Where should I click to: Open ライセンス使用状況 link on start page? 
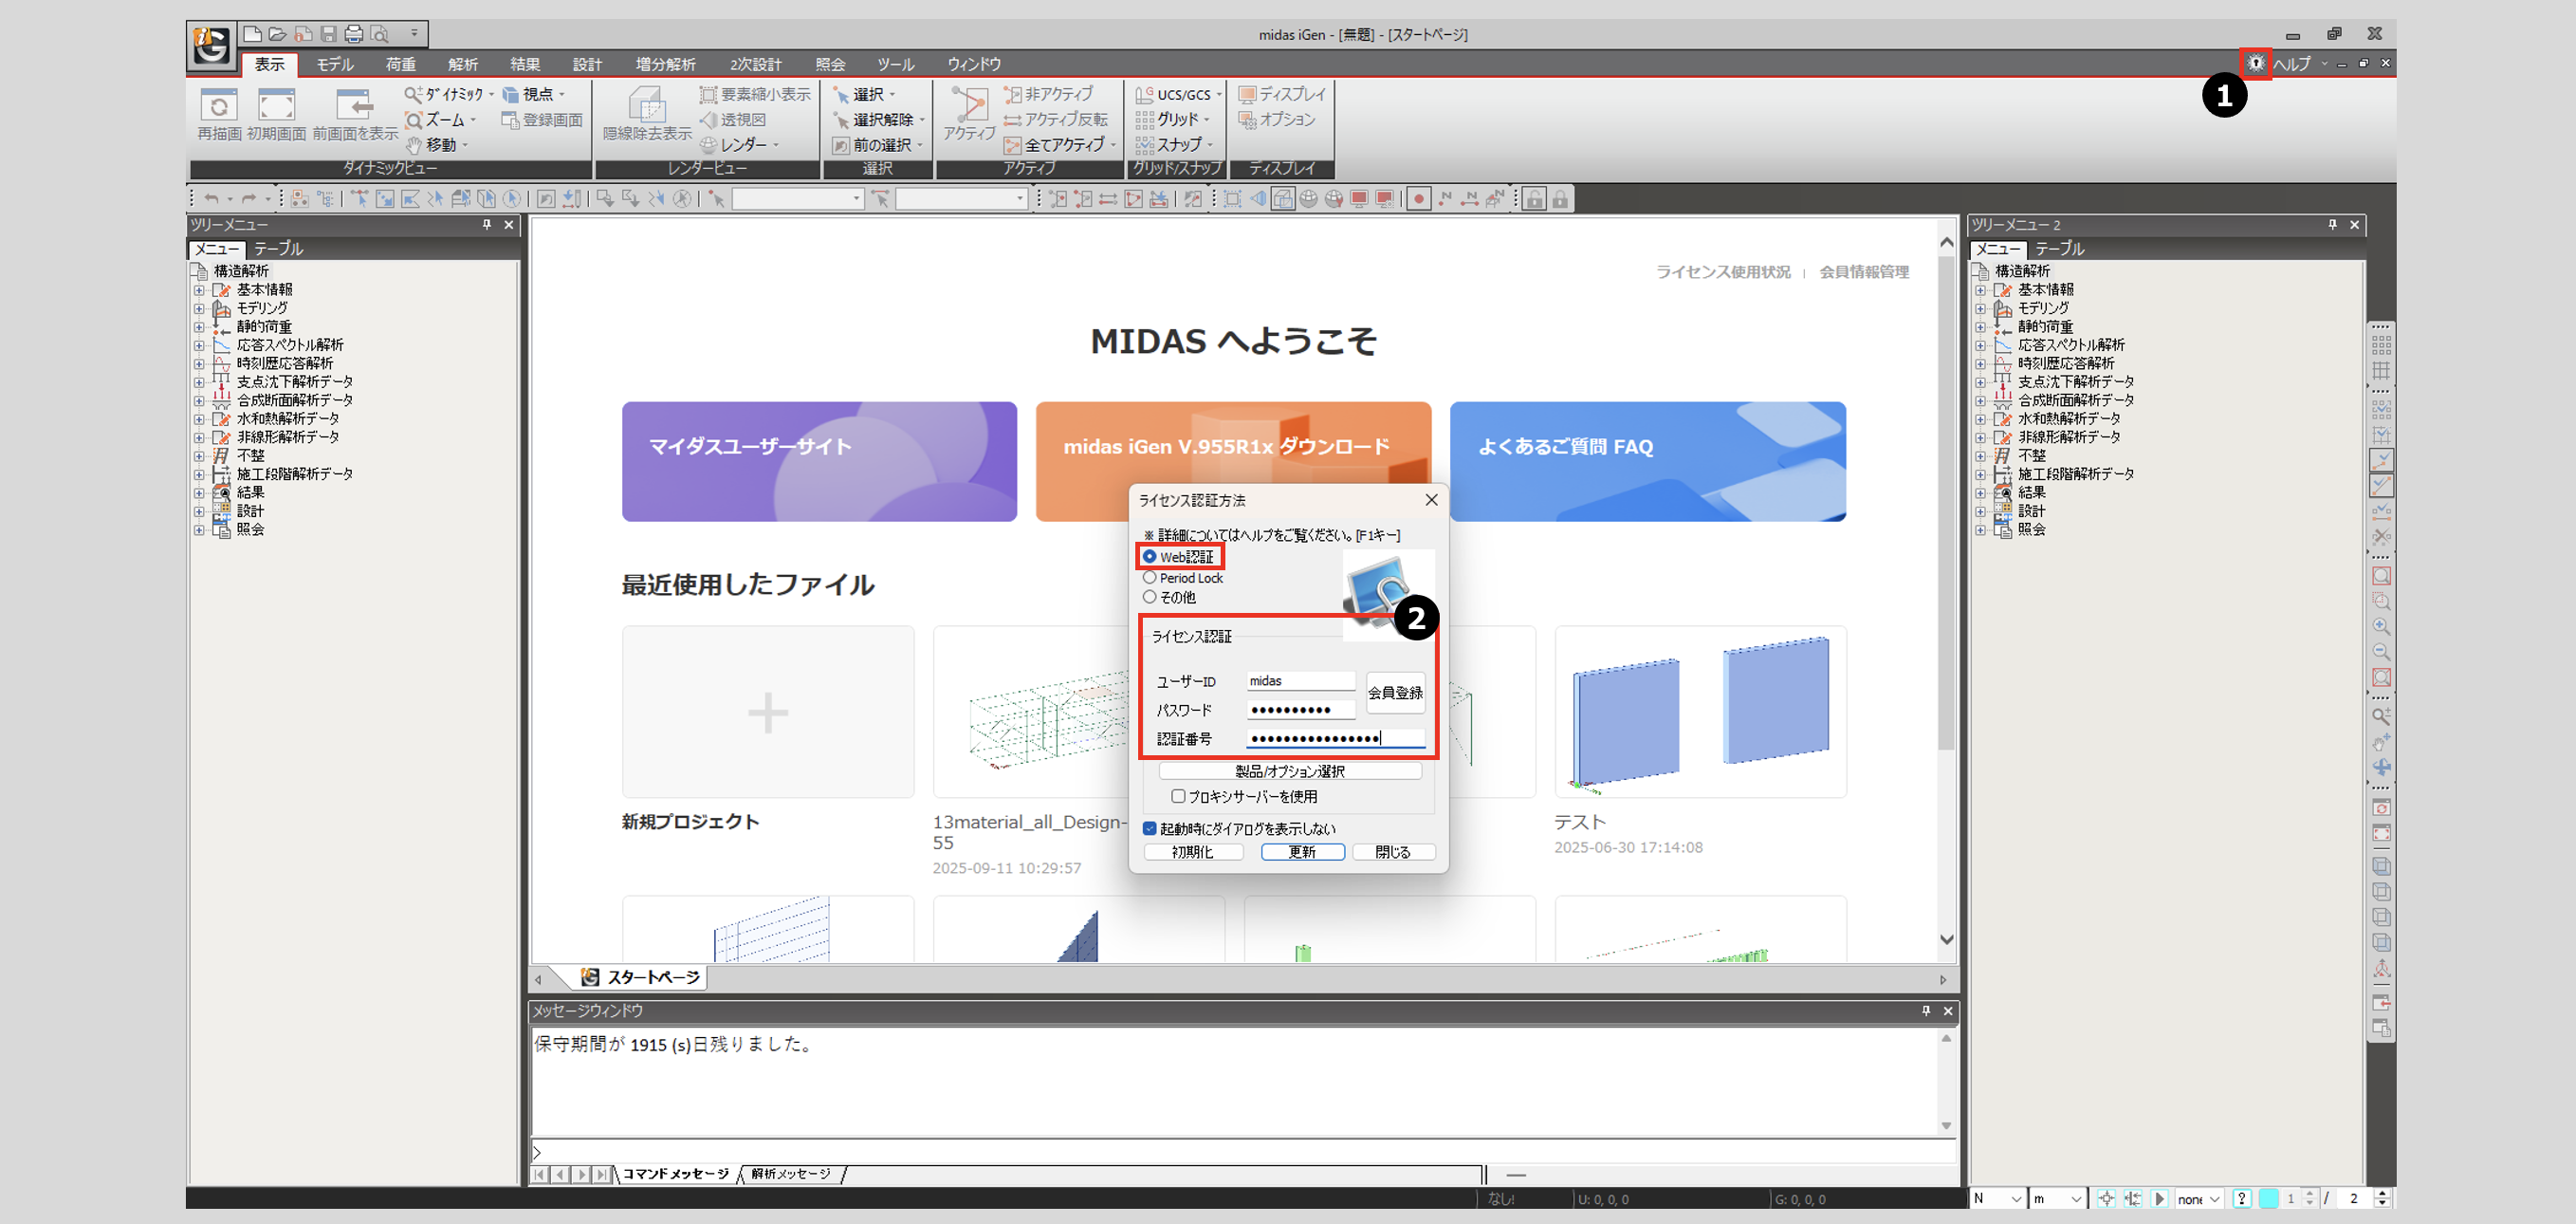[x=1723, y=272]
